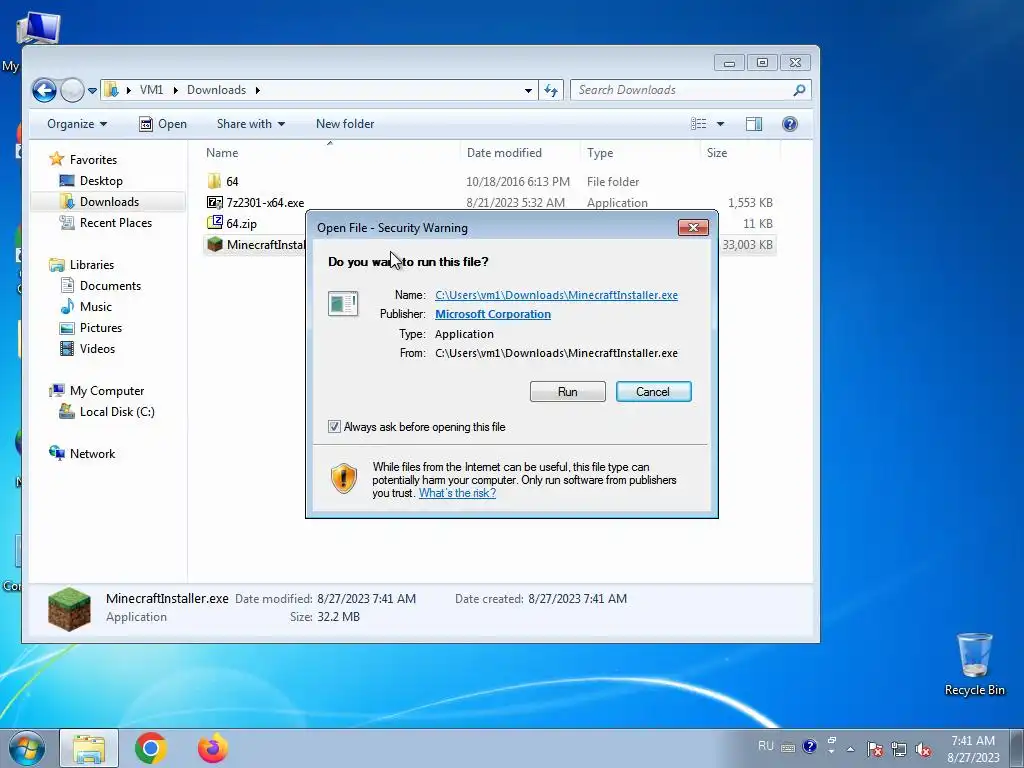
Task: Click Open in Explorer toolbar
Action: [x=163, y=124]
